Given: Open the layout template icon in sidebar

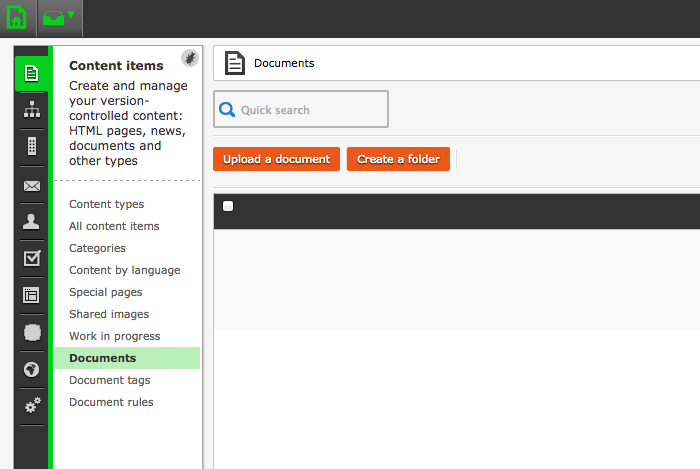Looking at the screenshot, I should pyautogui.click(x=31, y=295).
